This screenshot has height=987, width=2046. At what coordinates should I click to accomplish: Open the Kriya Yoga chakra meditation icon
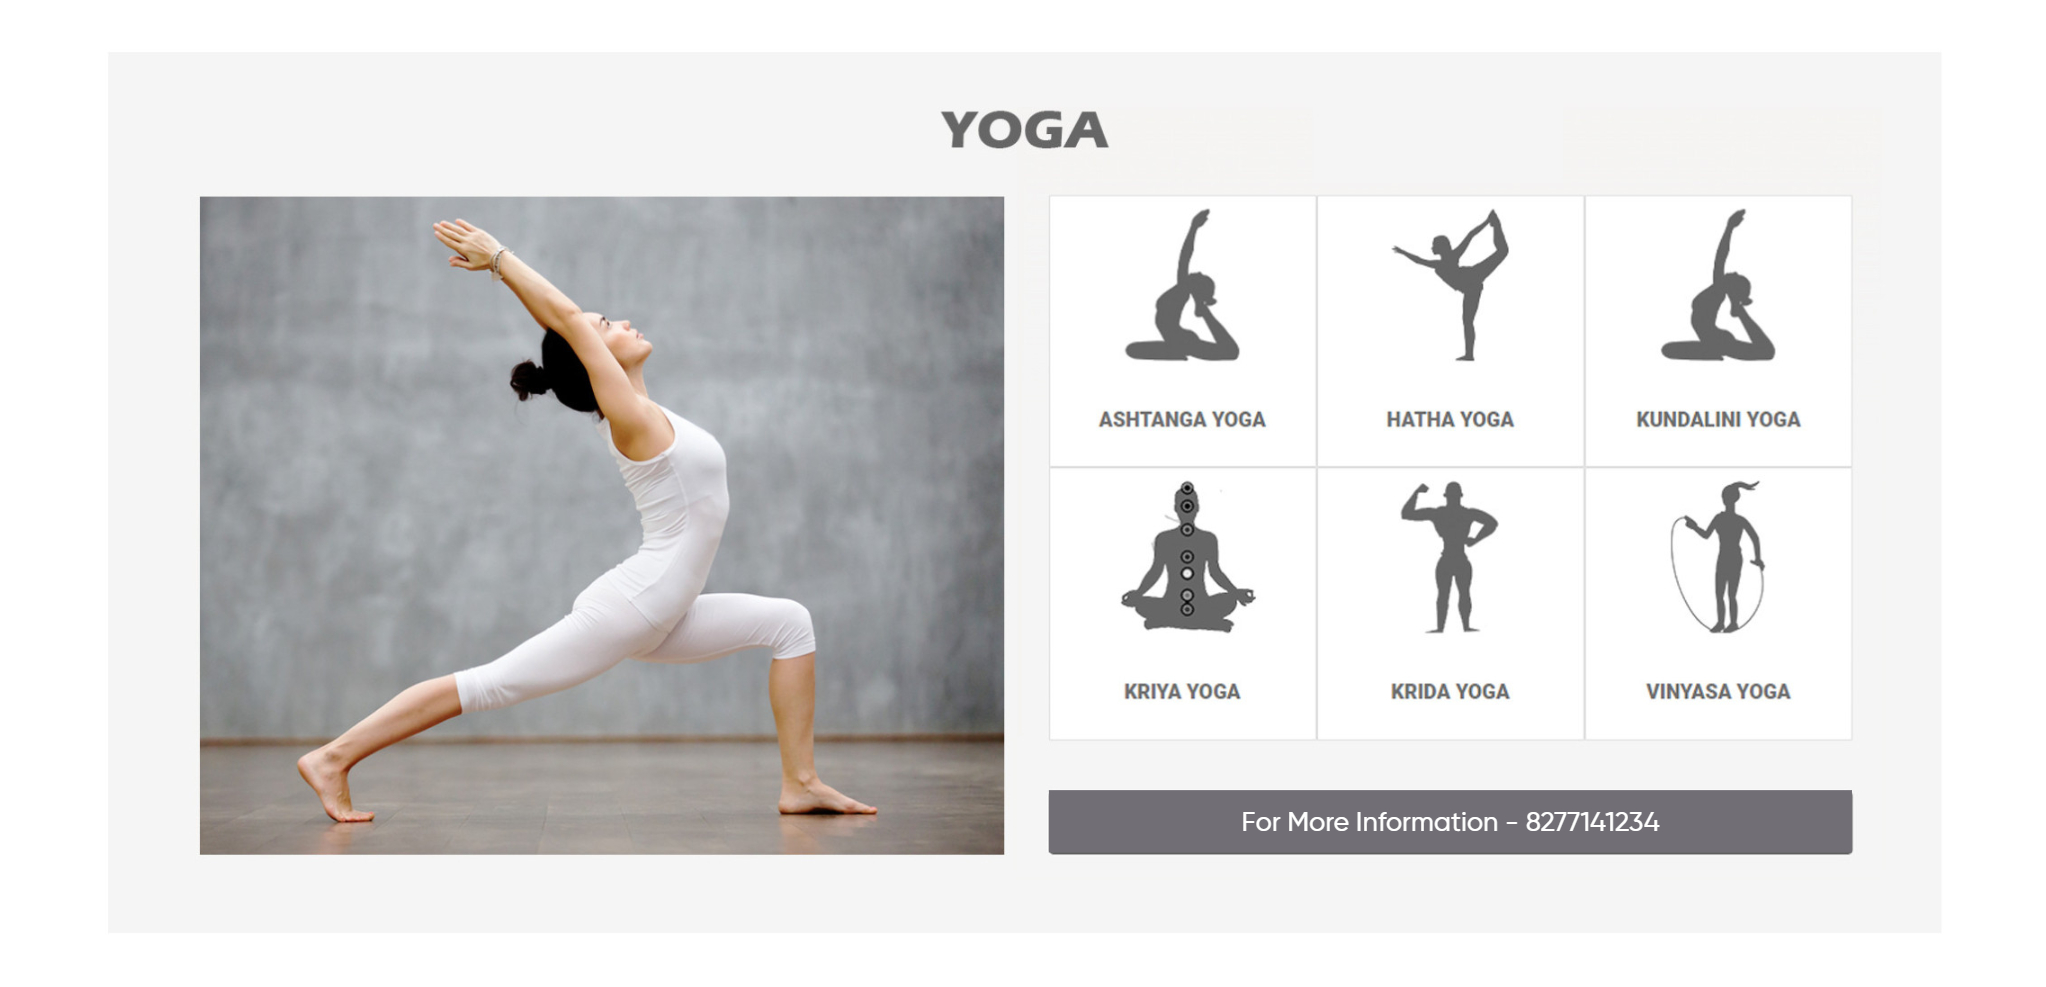[1187, 556]
